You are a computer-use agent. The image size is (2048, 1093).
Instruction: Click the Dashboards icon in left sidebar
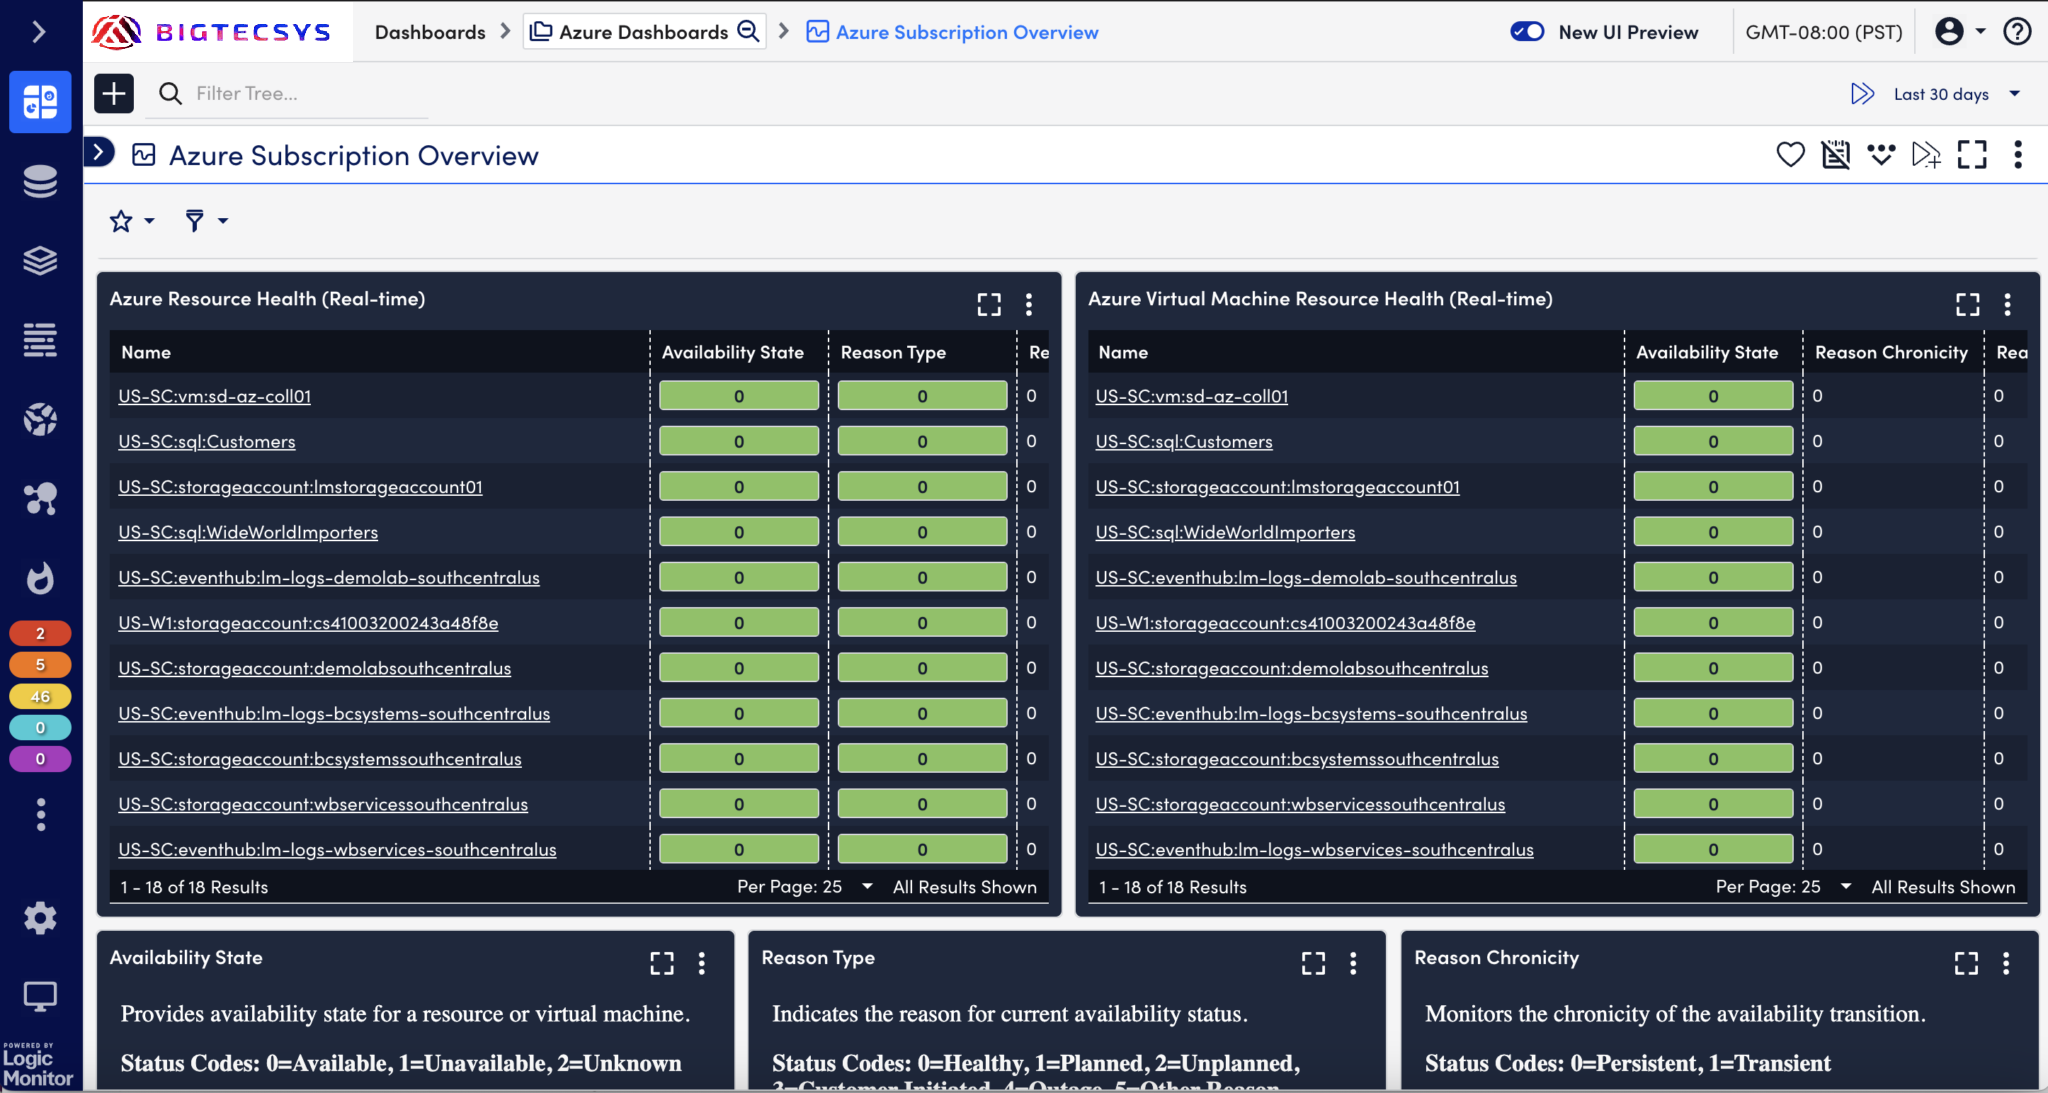pyautogui.click(x=40, y=102)
